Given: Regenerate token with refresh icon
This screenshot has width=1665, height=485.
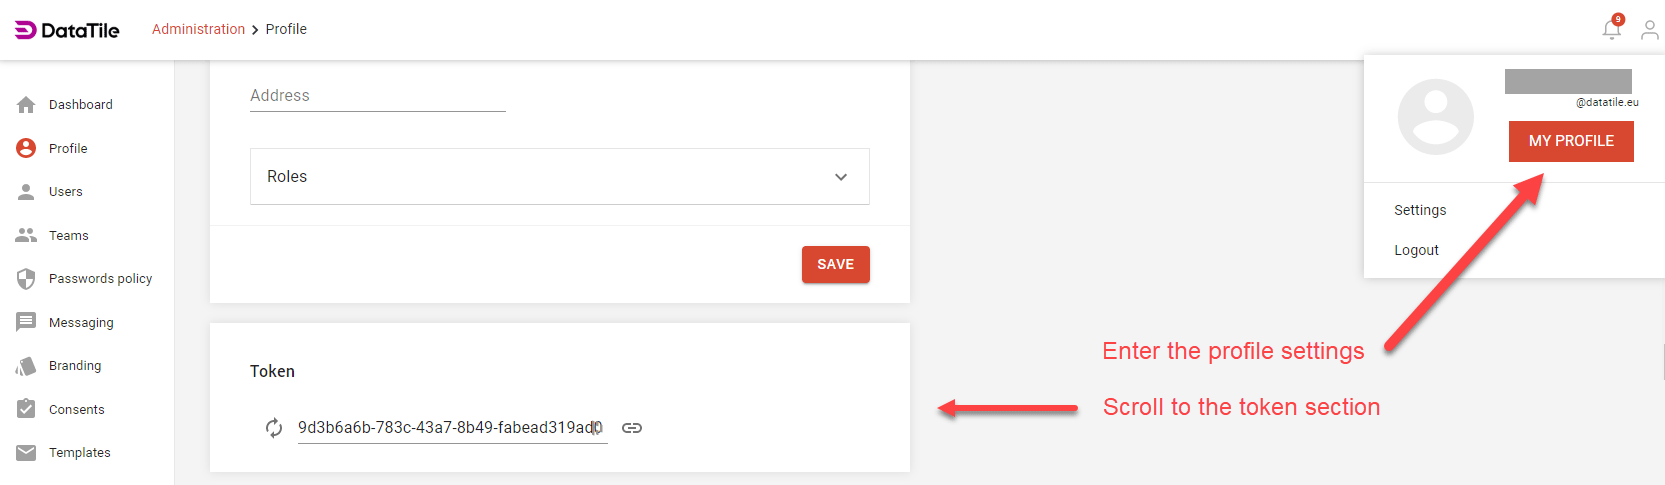Looking at the screenshot, I should pyautogui.click(x=274, y=428).
